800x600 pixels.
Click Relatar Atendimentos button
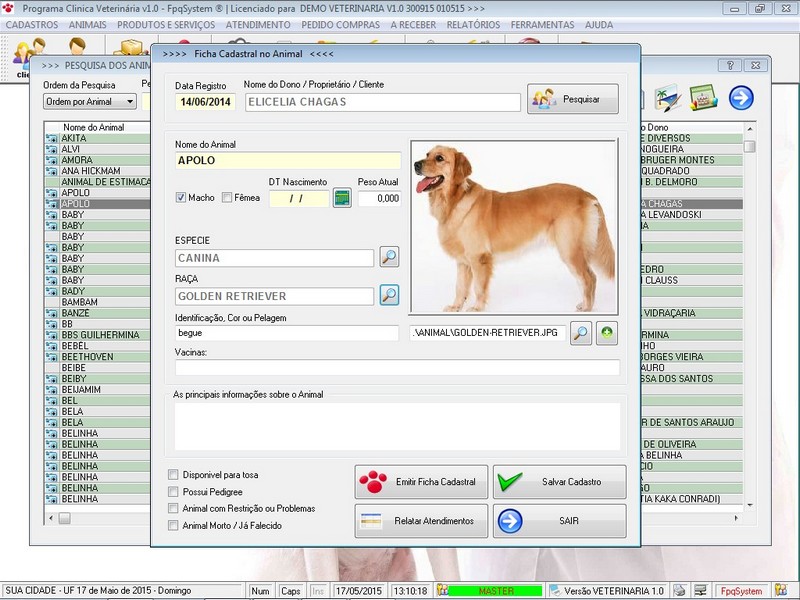(x=421, y=521)
